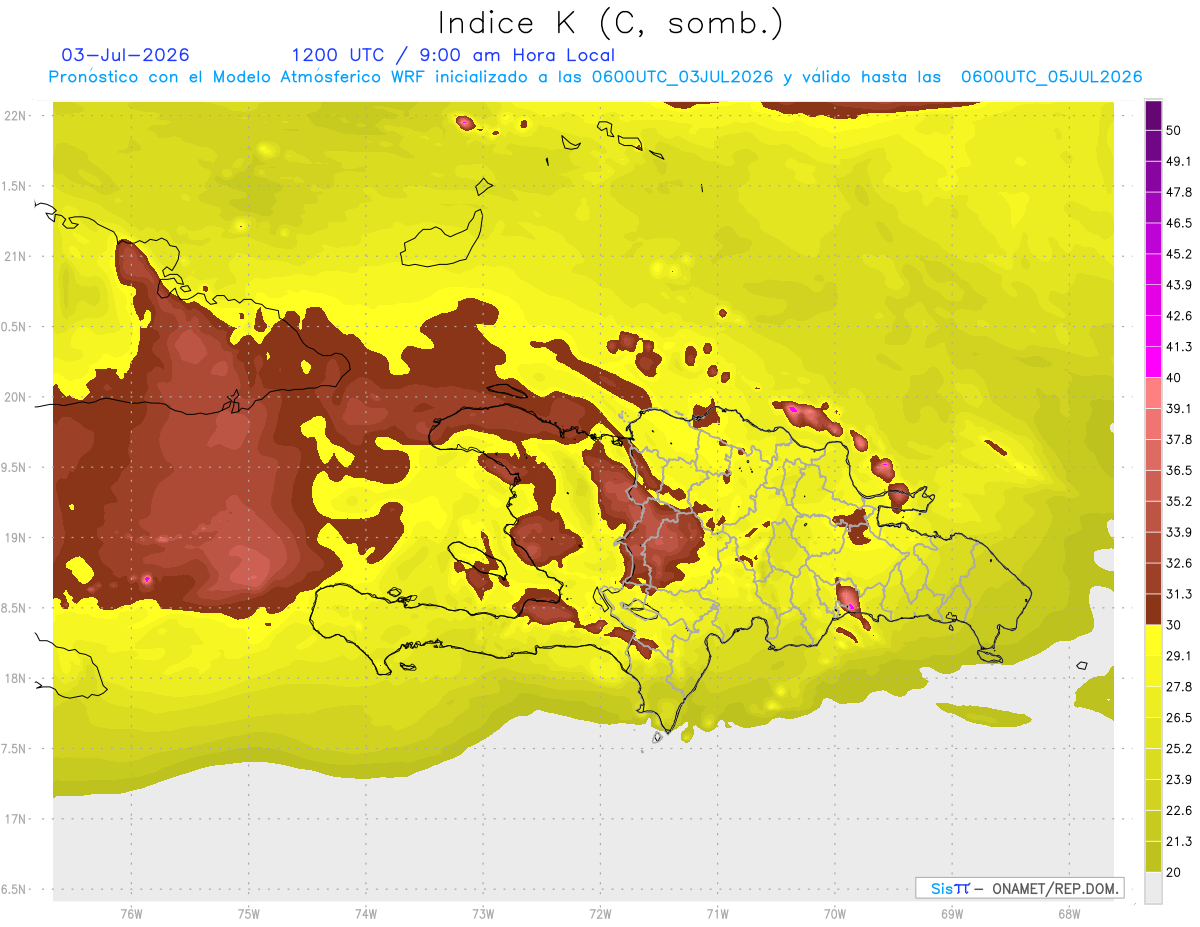Image resolution: width=1200 pixels, height=927 pixels.
Task: Click the colorbar value '50'
Action: tap(1174, 130)
